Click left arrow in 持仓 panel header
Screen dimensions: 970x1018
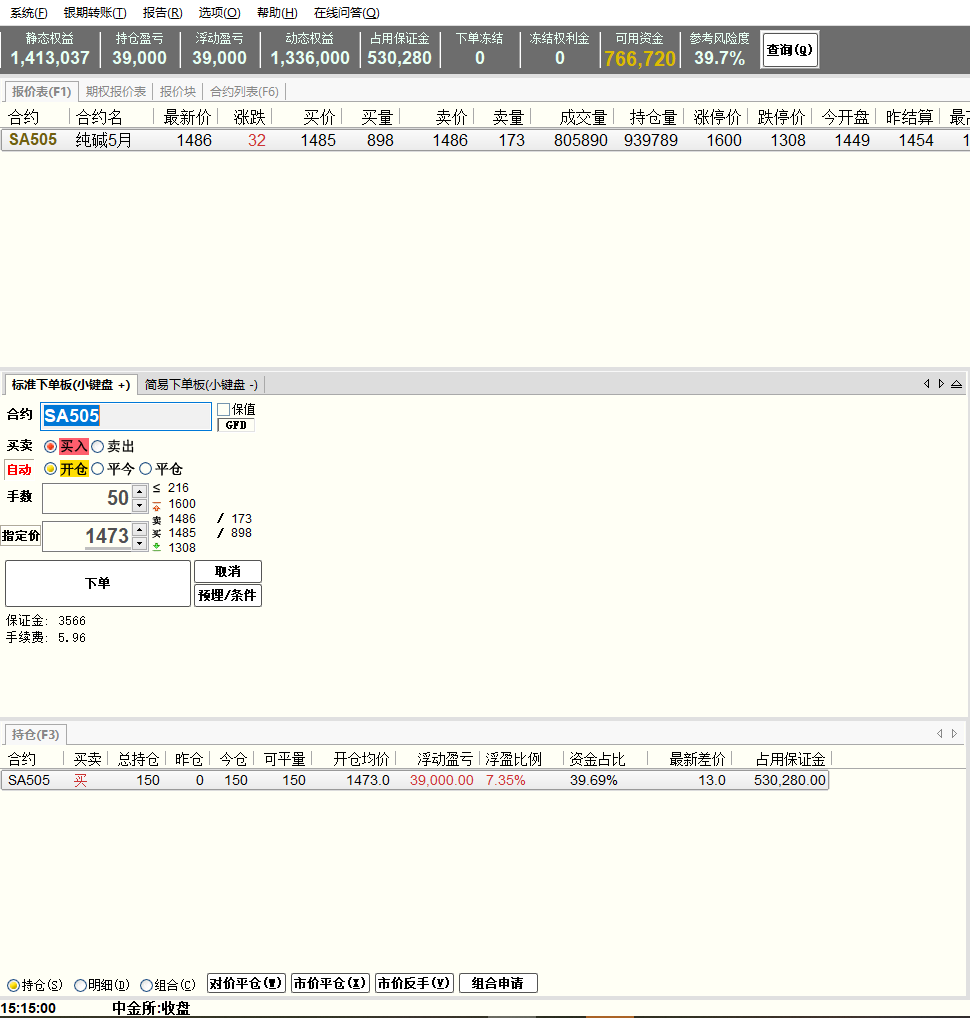939,734
